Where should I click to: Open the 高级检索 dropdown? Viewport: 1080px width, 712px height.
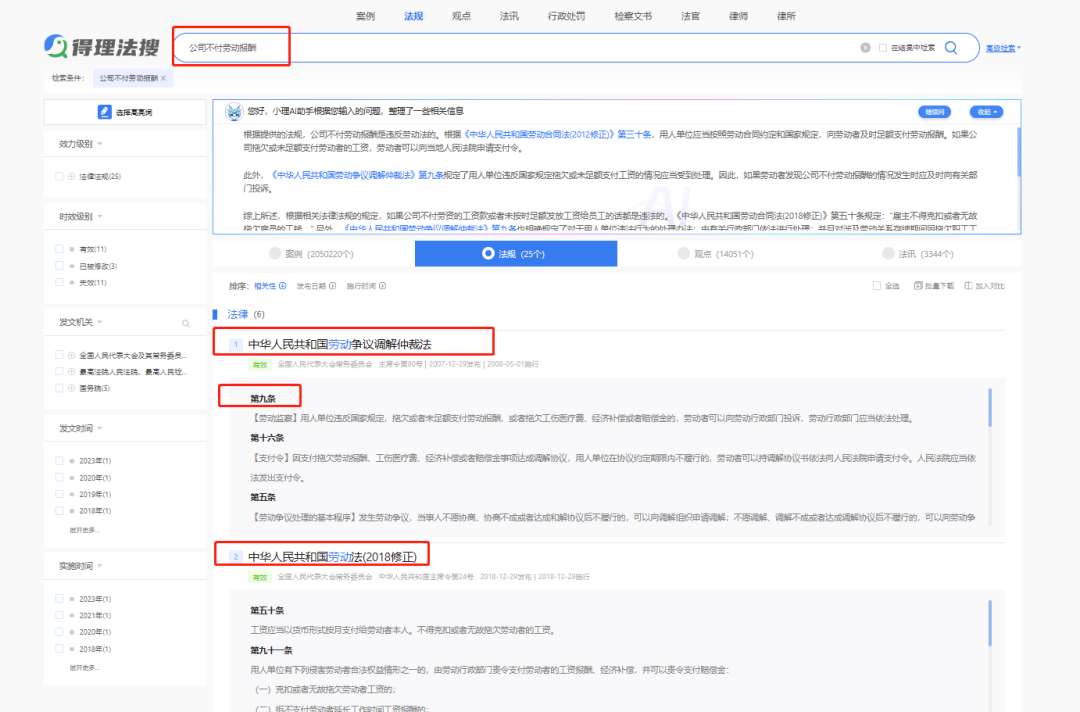tap(1003, 48)
